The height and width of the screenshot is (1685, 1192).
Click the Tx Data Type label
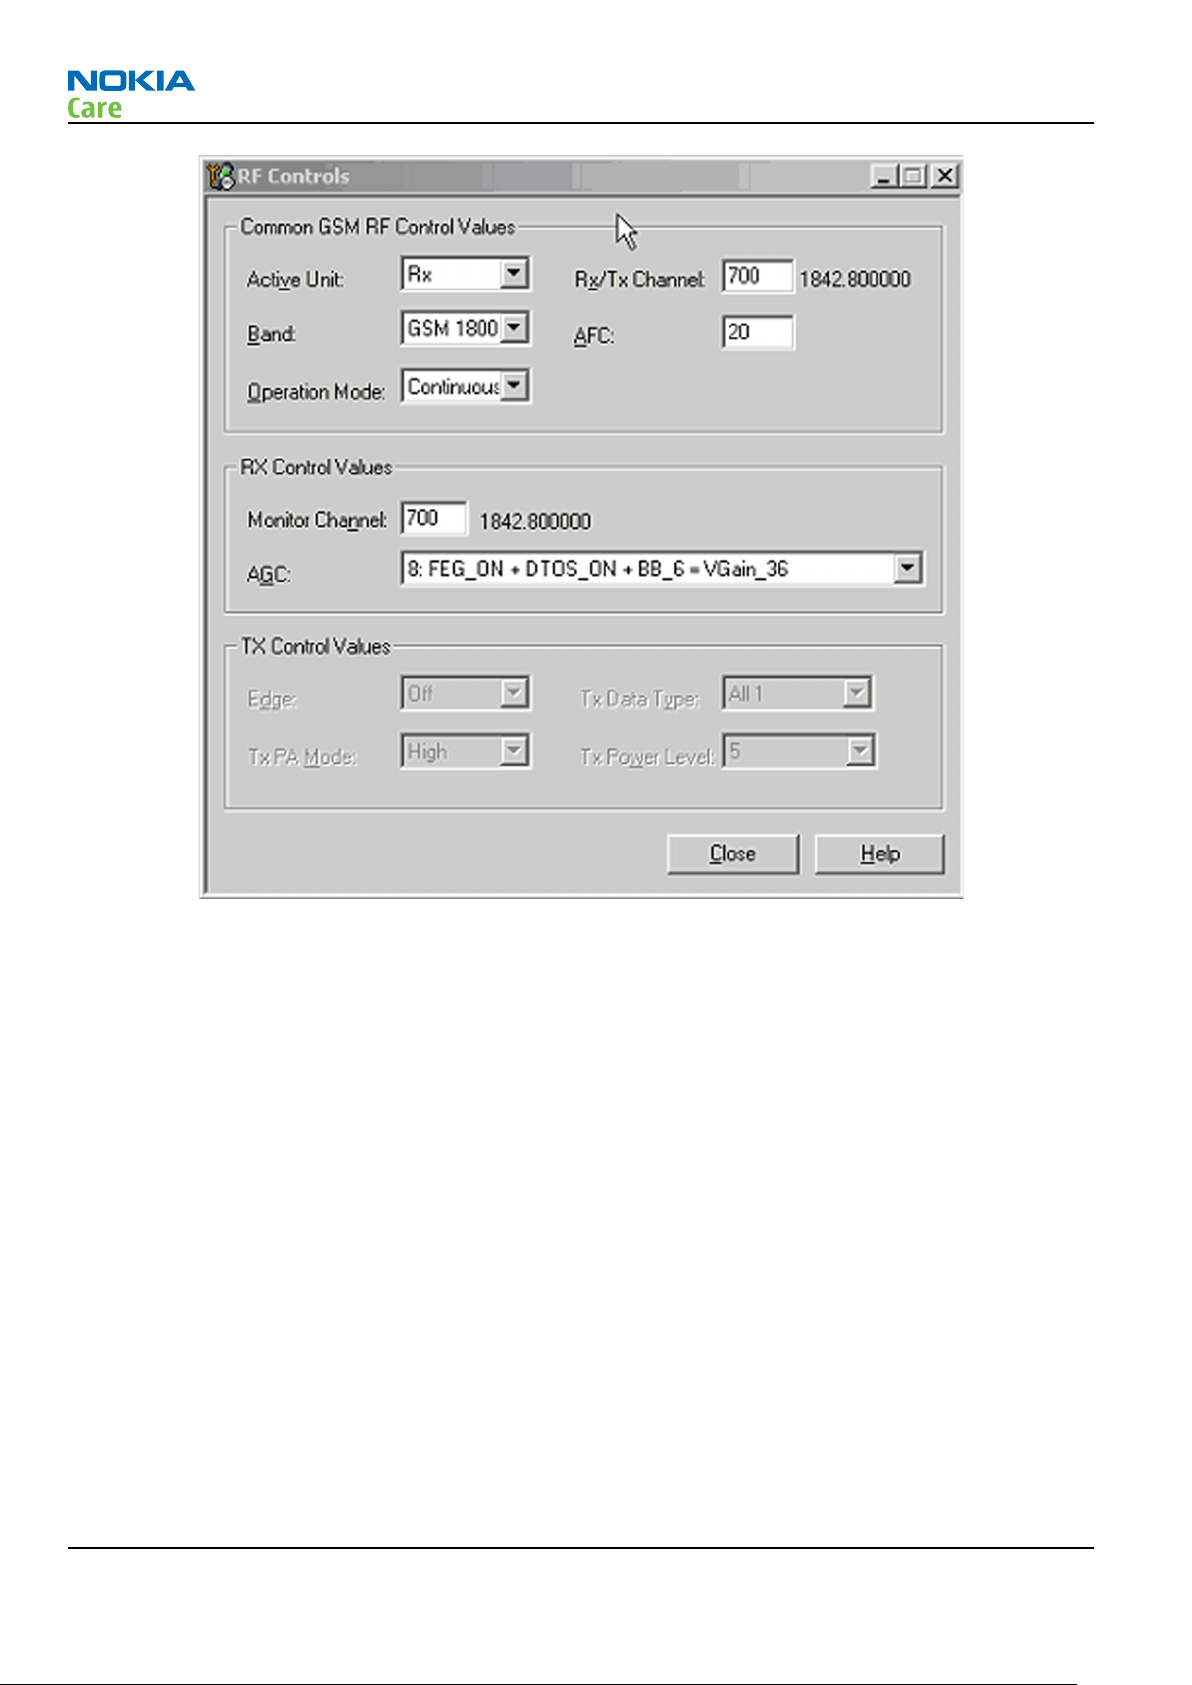pyautogui.click(x=639, y=699)
